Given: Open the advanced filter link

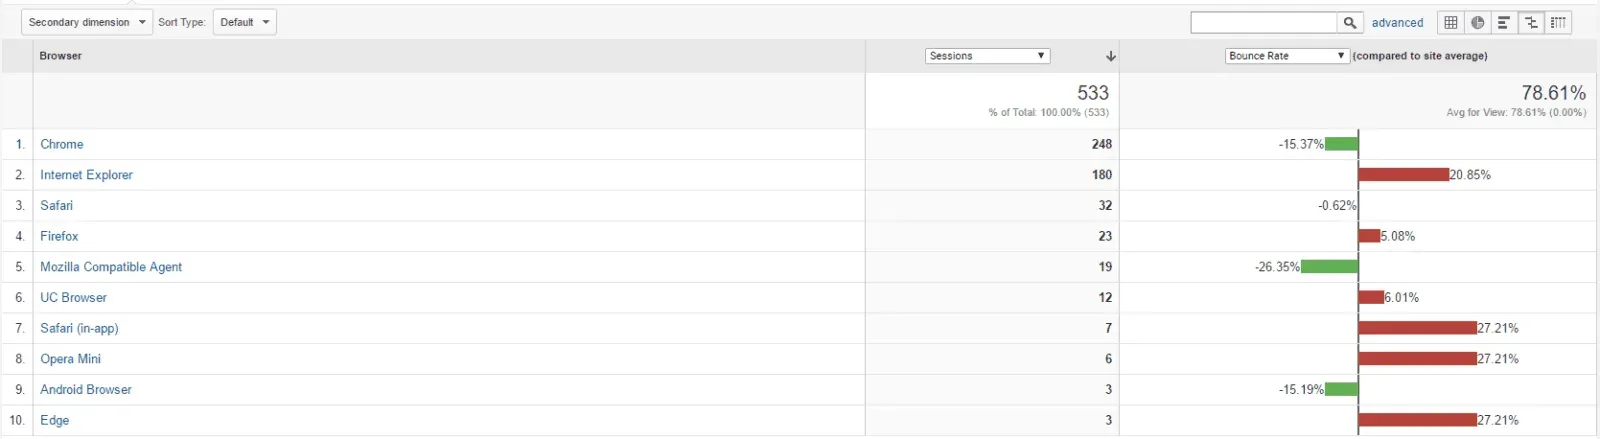Looking at the screenshot, I should point(1397,23).
